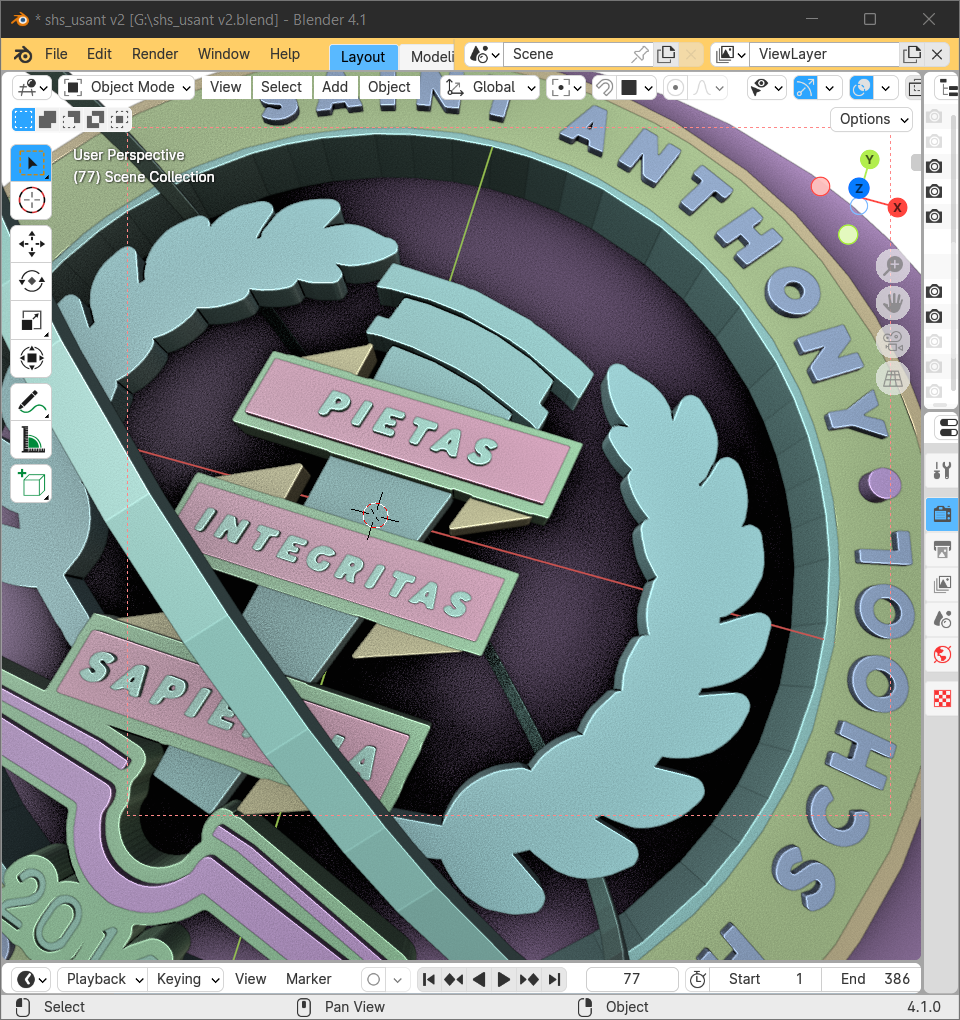The height and width of the screenshot is (1020, 960).
Task: Click the viewport zoom magnifier gizmo
Action: click(x=893, y=265)
